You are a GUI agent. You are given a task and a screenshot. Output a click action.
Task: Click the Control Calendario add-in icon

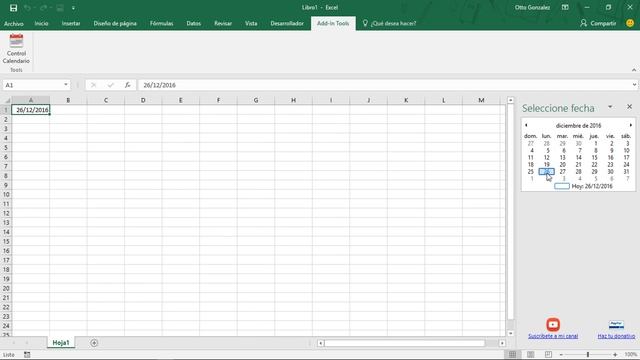coord(16,49)
